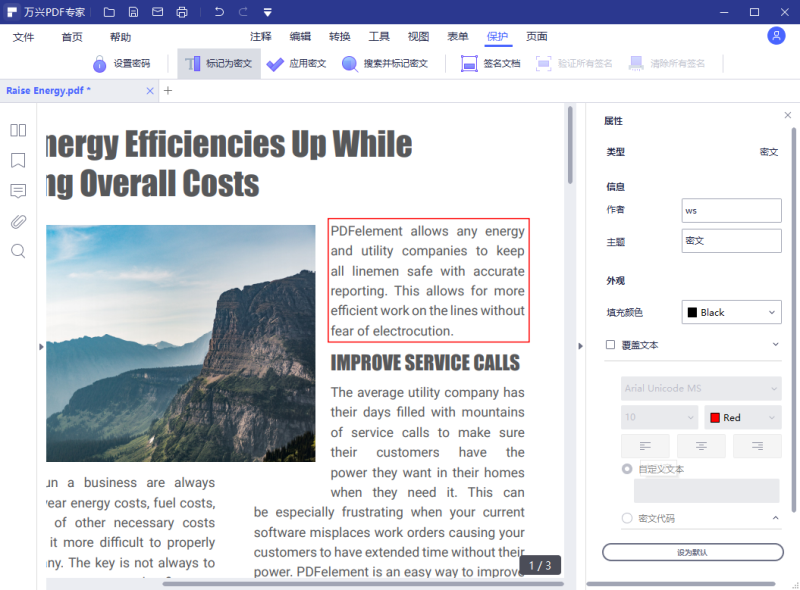800x590 pixels.
Task: Select align left button
Action: (x=645, y=446)
